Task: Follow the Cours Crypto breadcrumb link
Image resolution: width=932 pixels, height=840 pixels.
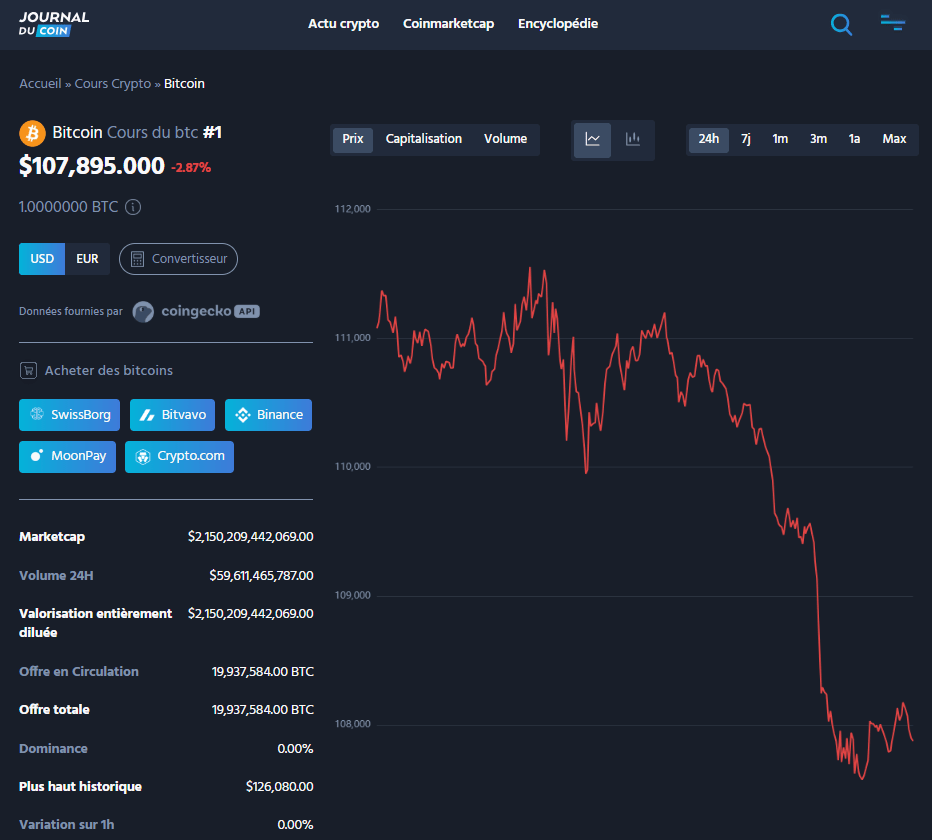Action: tap(112, 83)
